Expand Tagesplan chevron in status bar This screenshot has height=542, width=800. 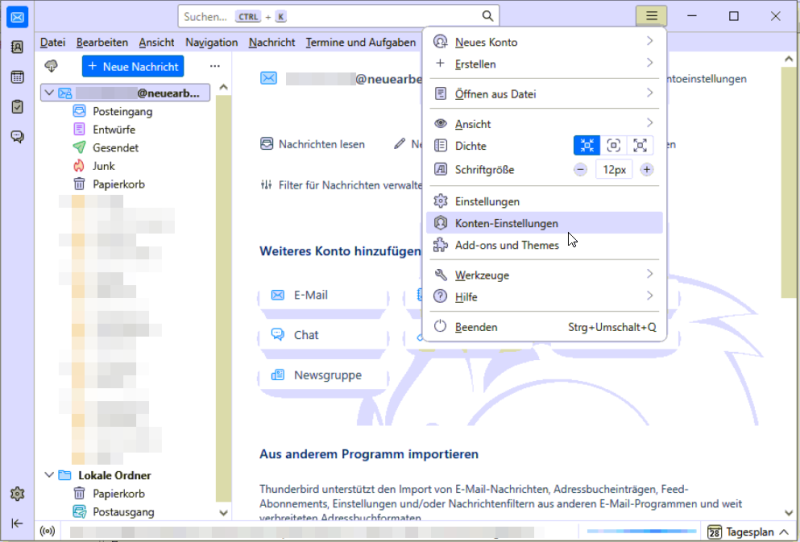click(x=784, y=532)
